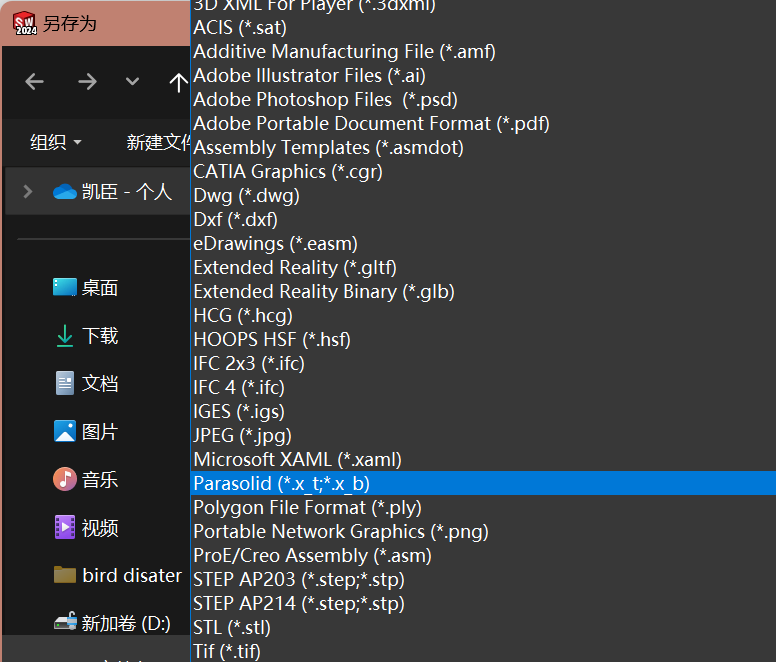The height and width of the screenshot is (662, 776).
Task: Open 图片 pictures folder icon
Action: click(65, 431)
